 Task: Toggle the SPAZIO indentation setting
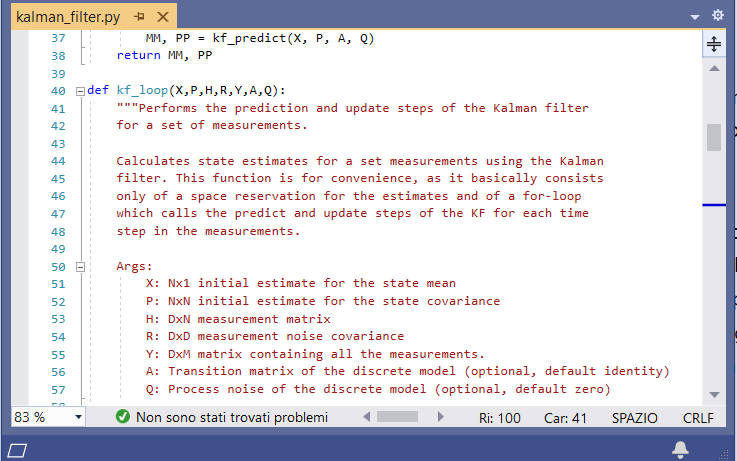pyautogui.click(x=634, y=417)
